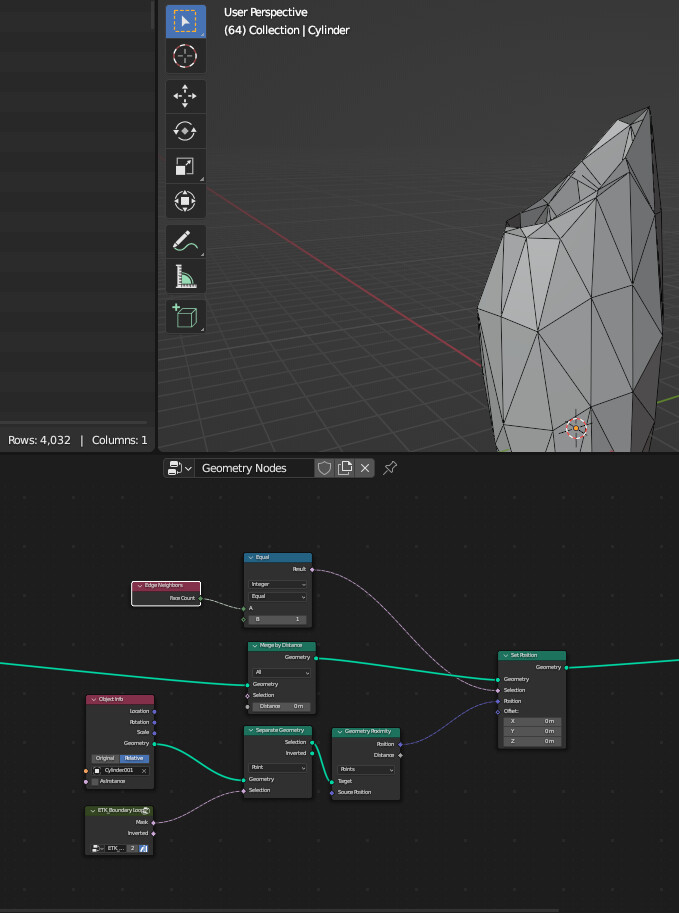Select the Select Box tool
Image resolution: width=679 pixels, height=913 pixels.
pyautogui.click(x=185, y=22)
